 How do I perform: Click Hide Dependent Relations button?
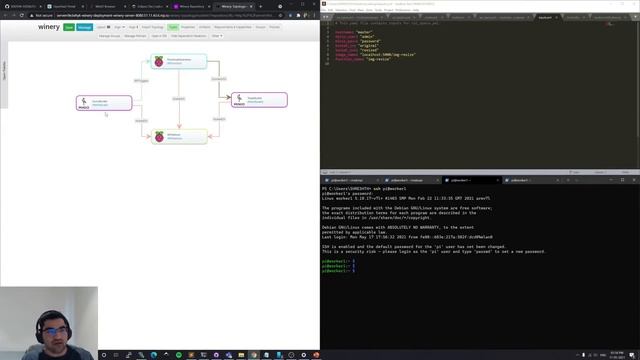click(189, 36)
